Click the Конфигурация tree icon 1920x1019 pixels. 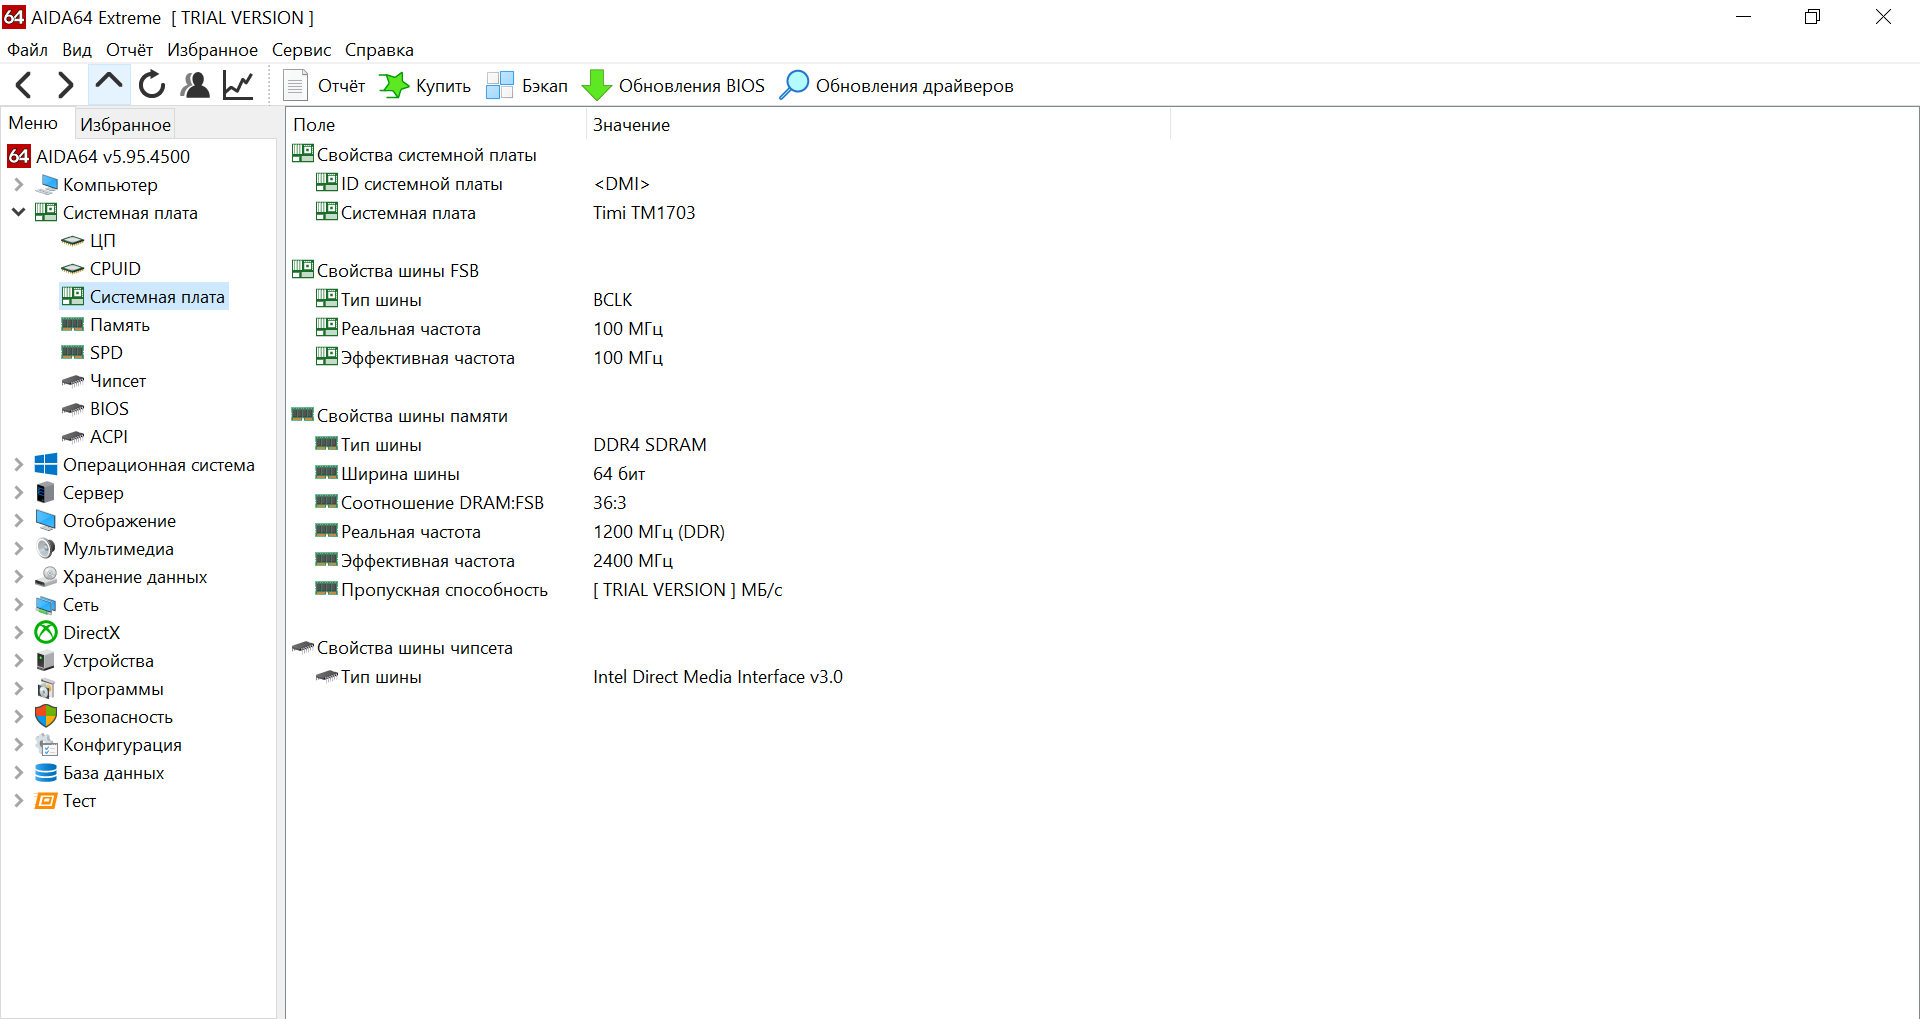pos(46,744)
